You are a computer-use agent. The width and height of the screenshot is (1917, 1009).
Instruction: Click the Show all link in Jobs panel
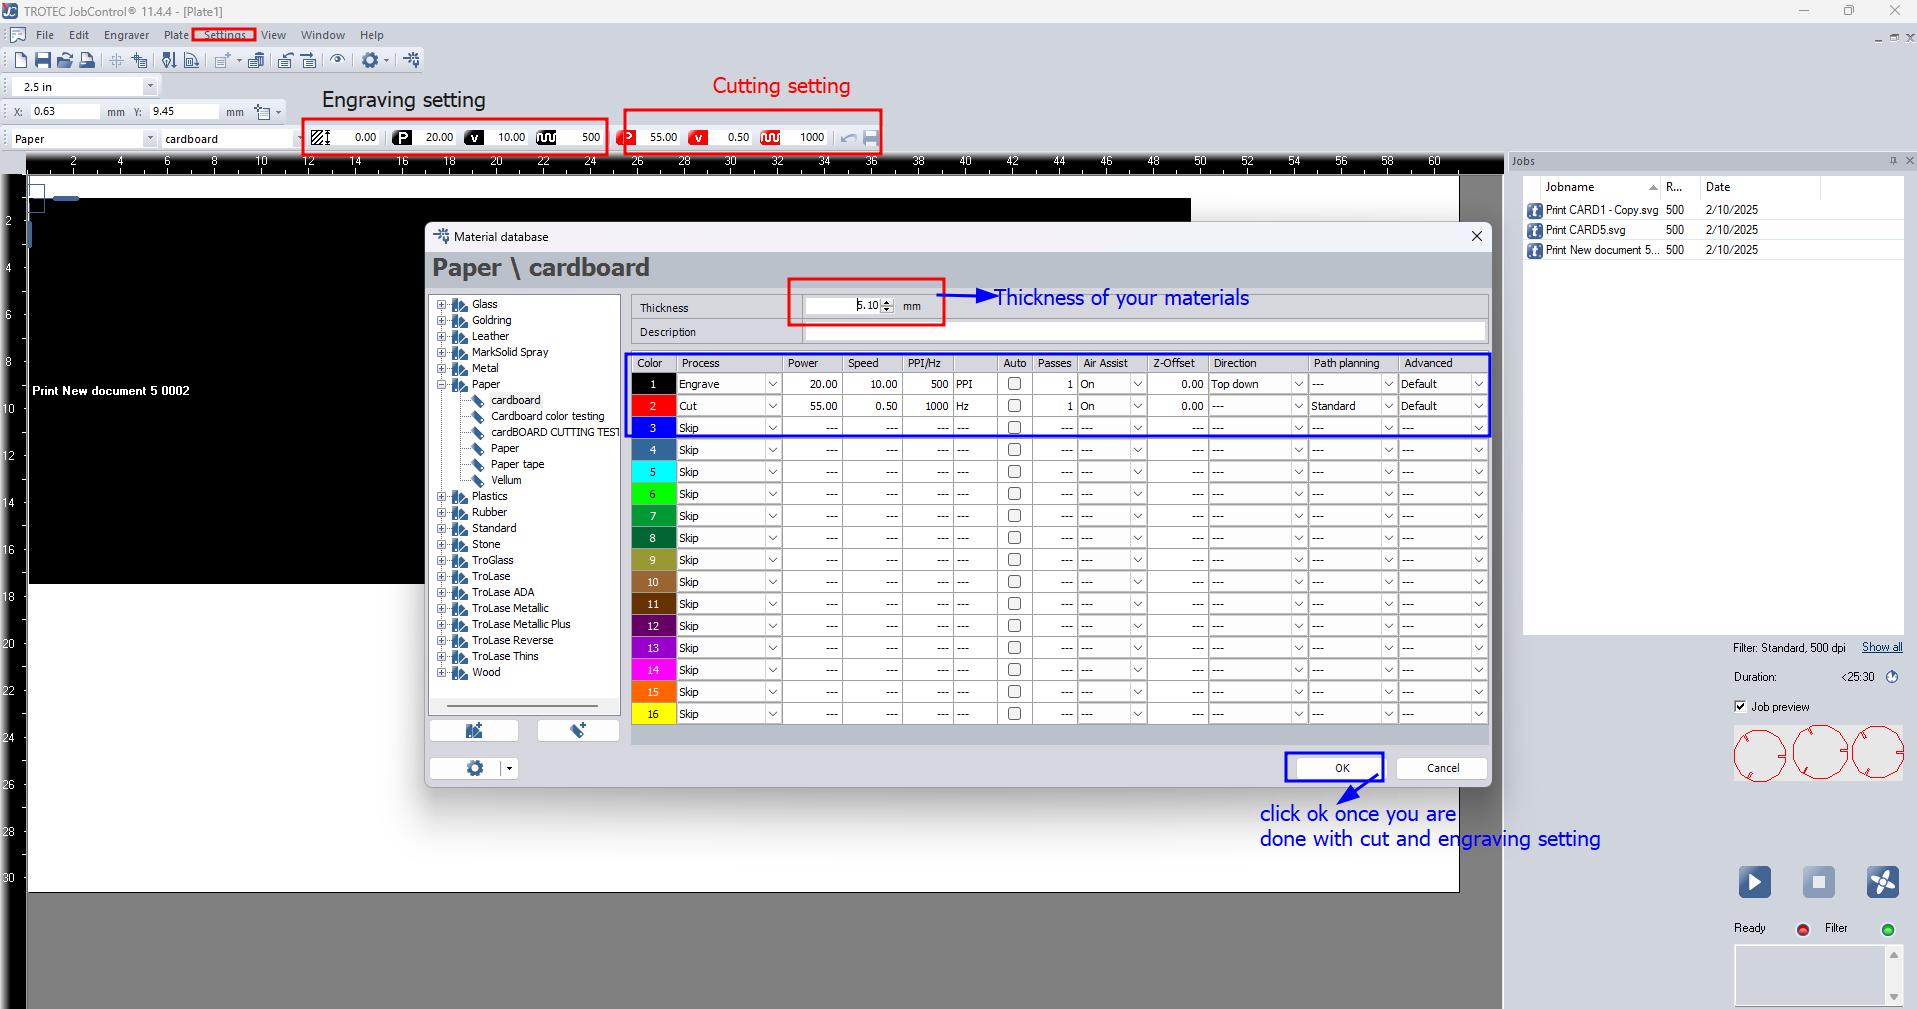pyautogui.click(x=1882, y=647)
